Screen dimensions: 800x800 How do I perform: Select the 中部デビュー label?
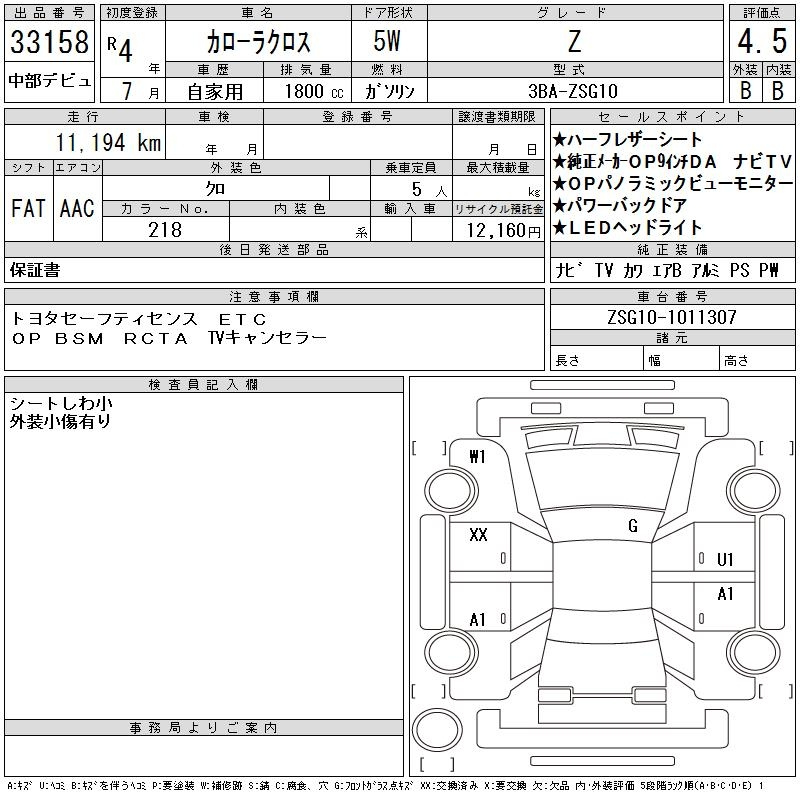click(x=49, y=81)
